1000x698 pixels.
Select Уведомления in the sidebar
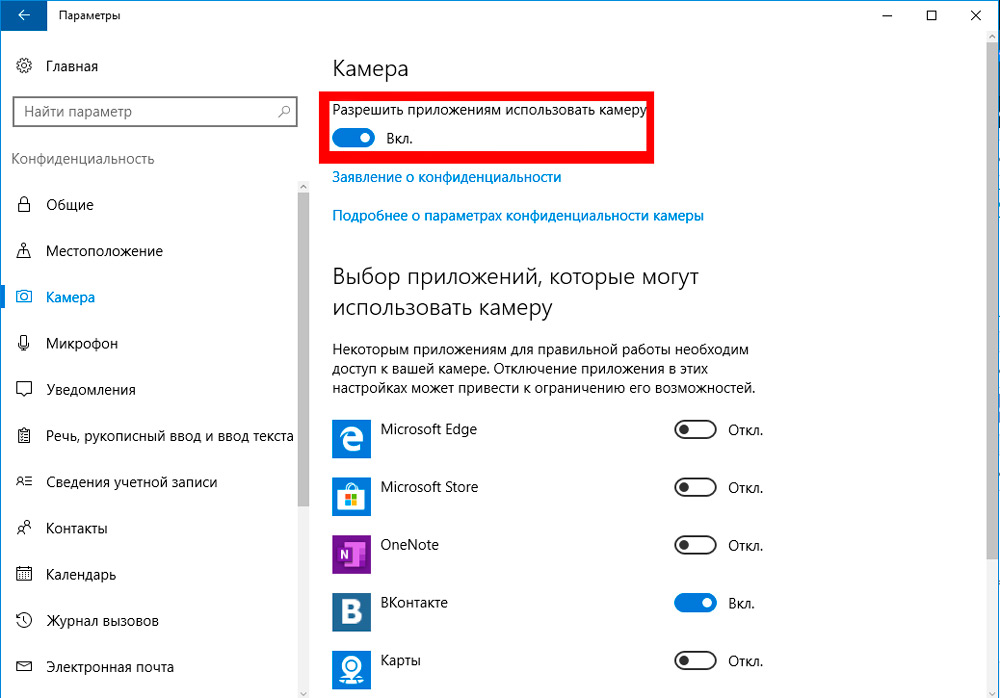coord(90,389)
